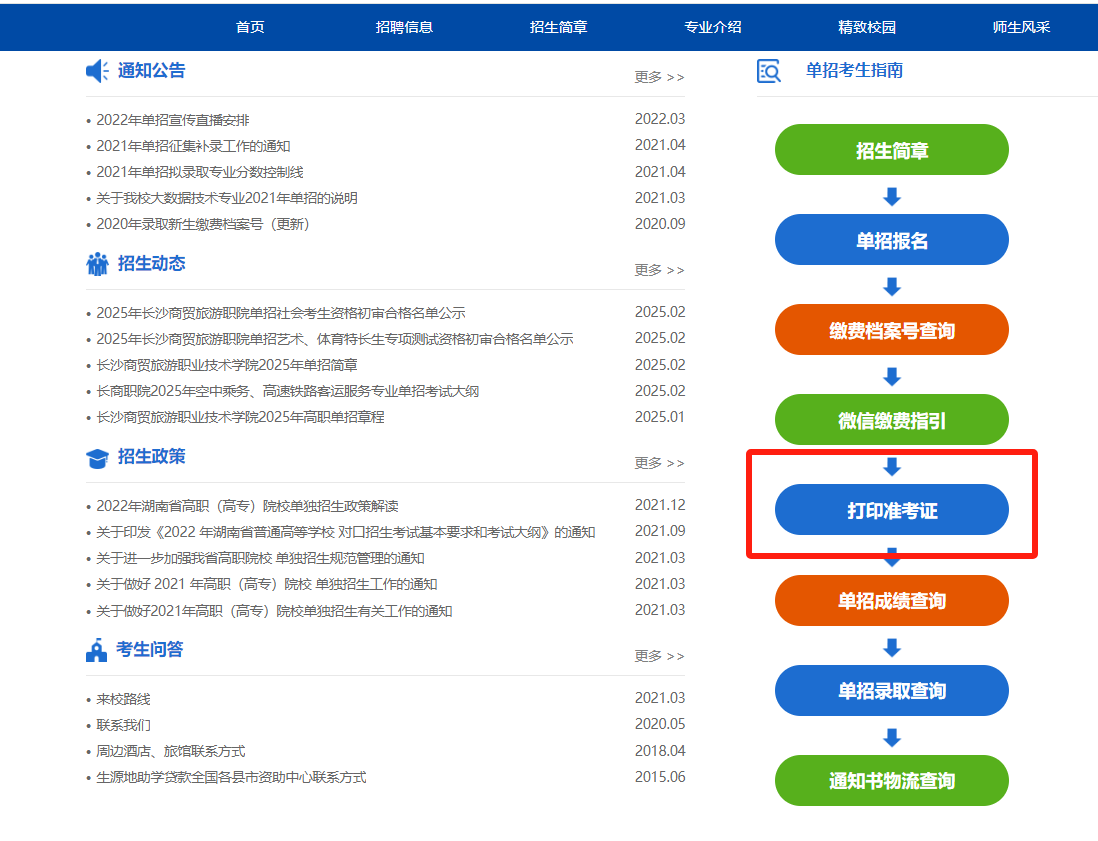Open 对口招生考试基本要求和考试大纲的通知
Viewport: 1098px width, 841px height.
pyautogui.click(x=346, y=532)
